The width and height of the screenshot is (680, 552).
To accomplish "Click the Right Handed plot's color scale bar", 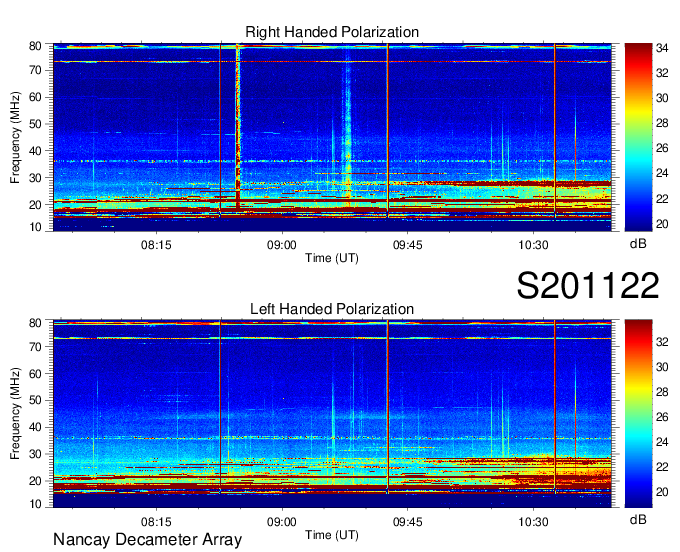I will 638,137.
